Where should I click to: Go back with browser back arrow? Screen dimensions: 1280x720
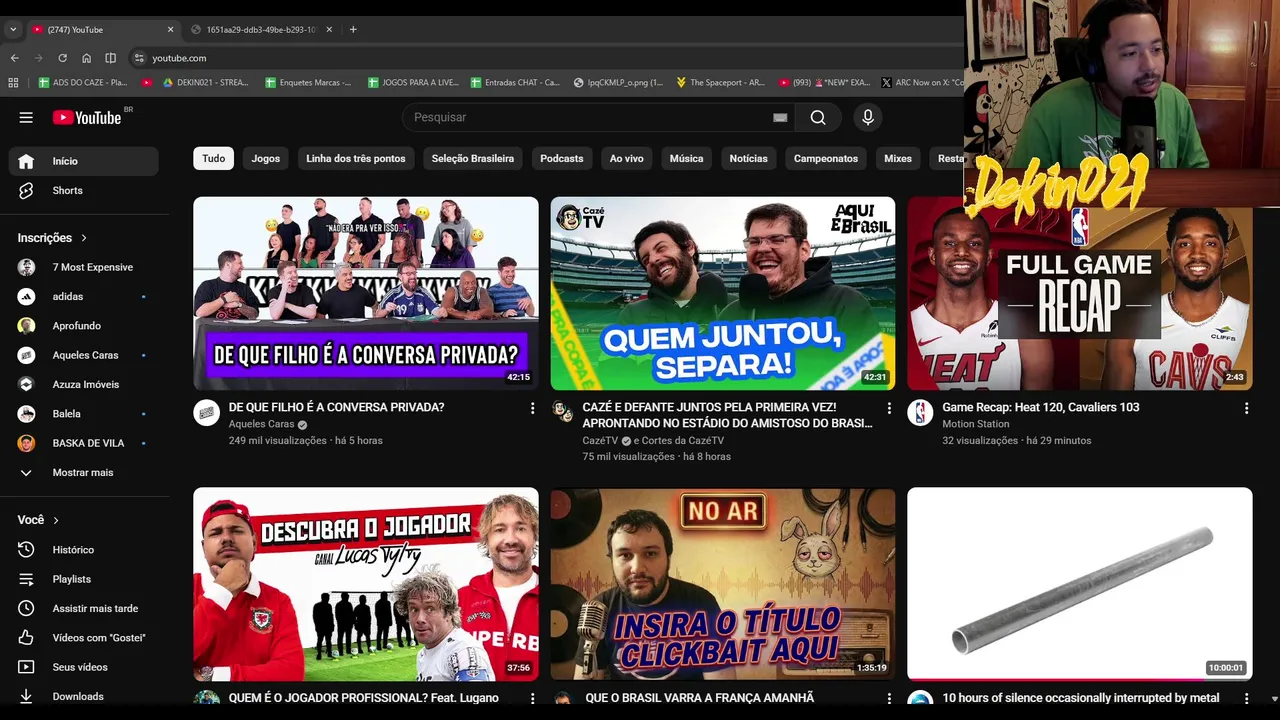point(14,58)
